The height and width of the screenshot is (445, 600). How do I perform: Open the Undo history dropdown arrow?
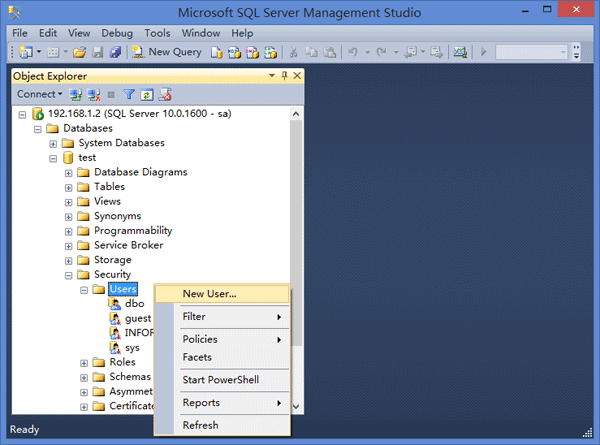[367, 52]
